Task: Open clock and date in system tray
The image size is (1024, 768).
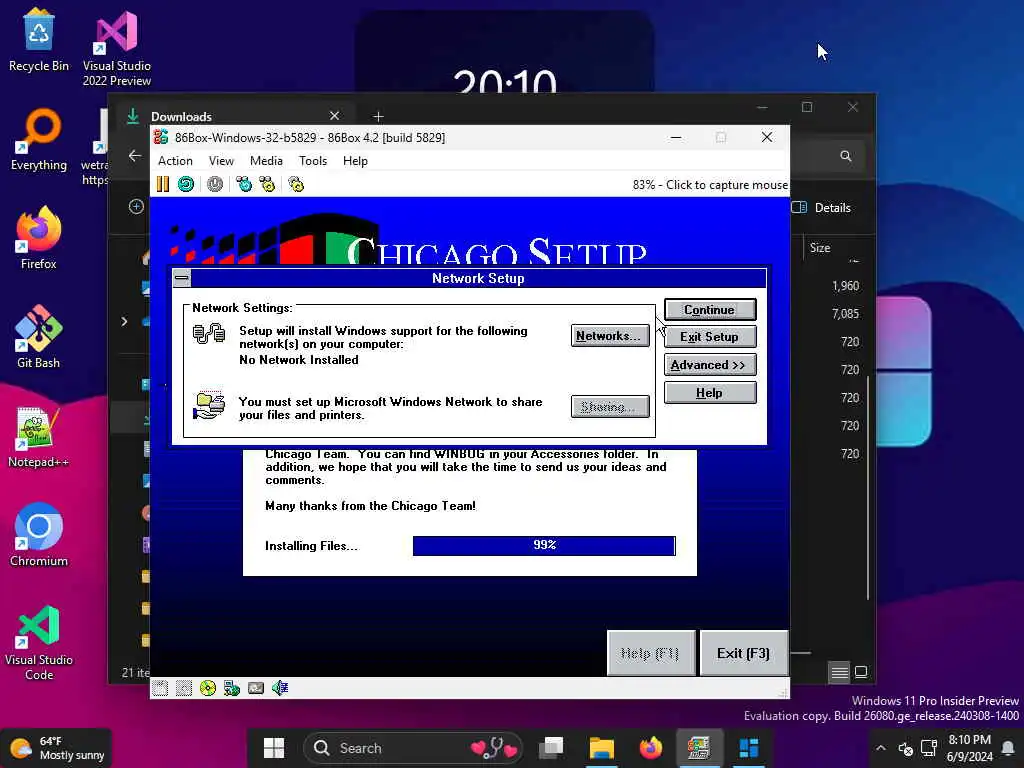Action: coord(969,748)
